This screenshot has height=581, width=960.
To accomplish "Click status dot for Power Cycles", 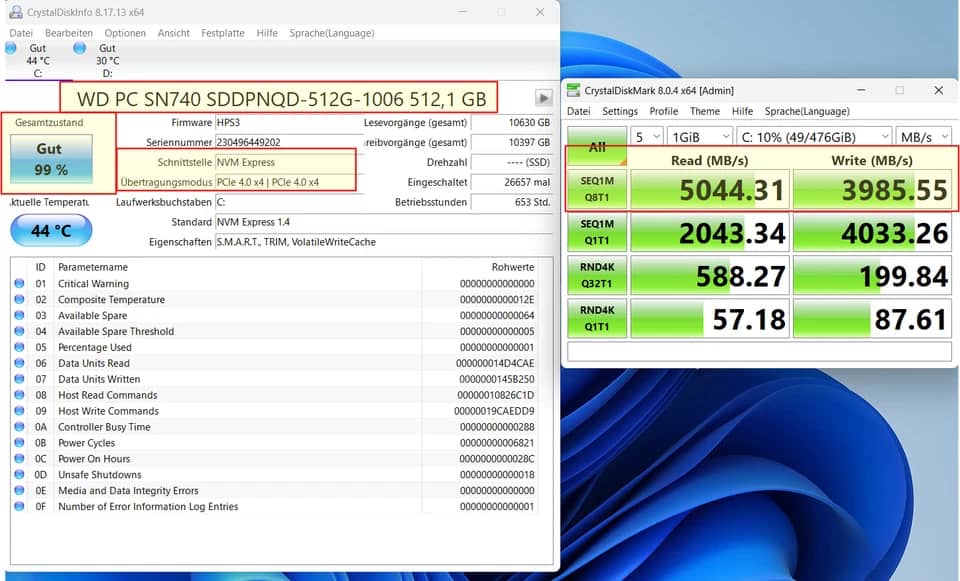I will point(19,443).
